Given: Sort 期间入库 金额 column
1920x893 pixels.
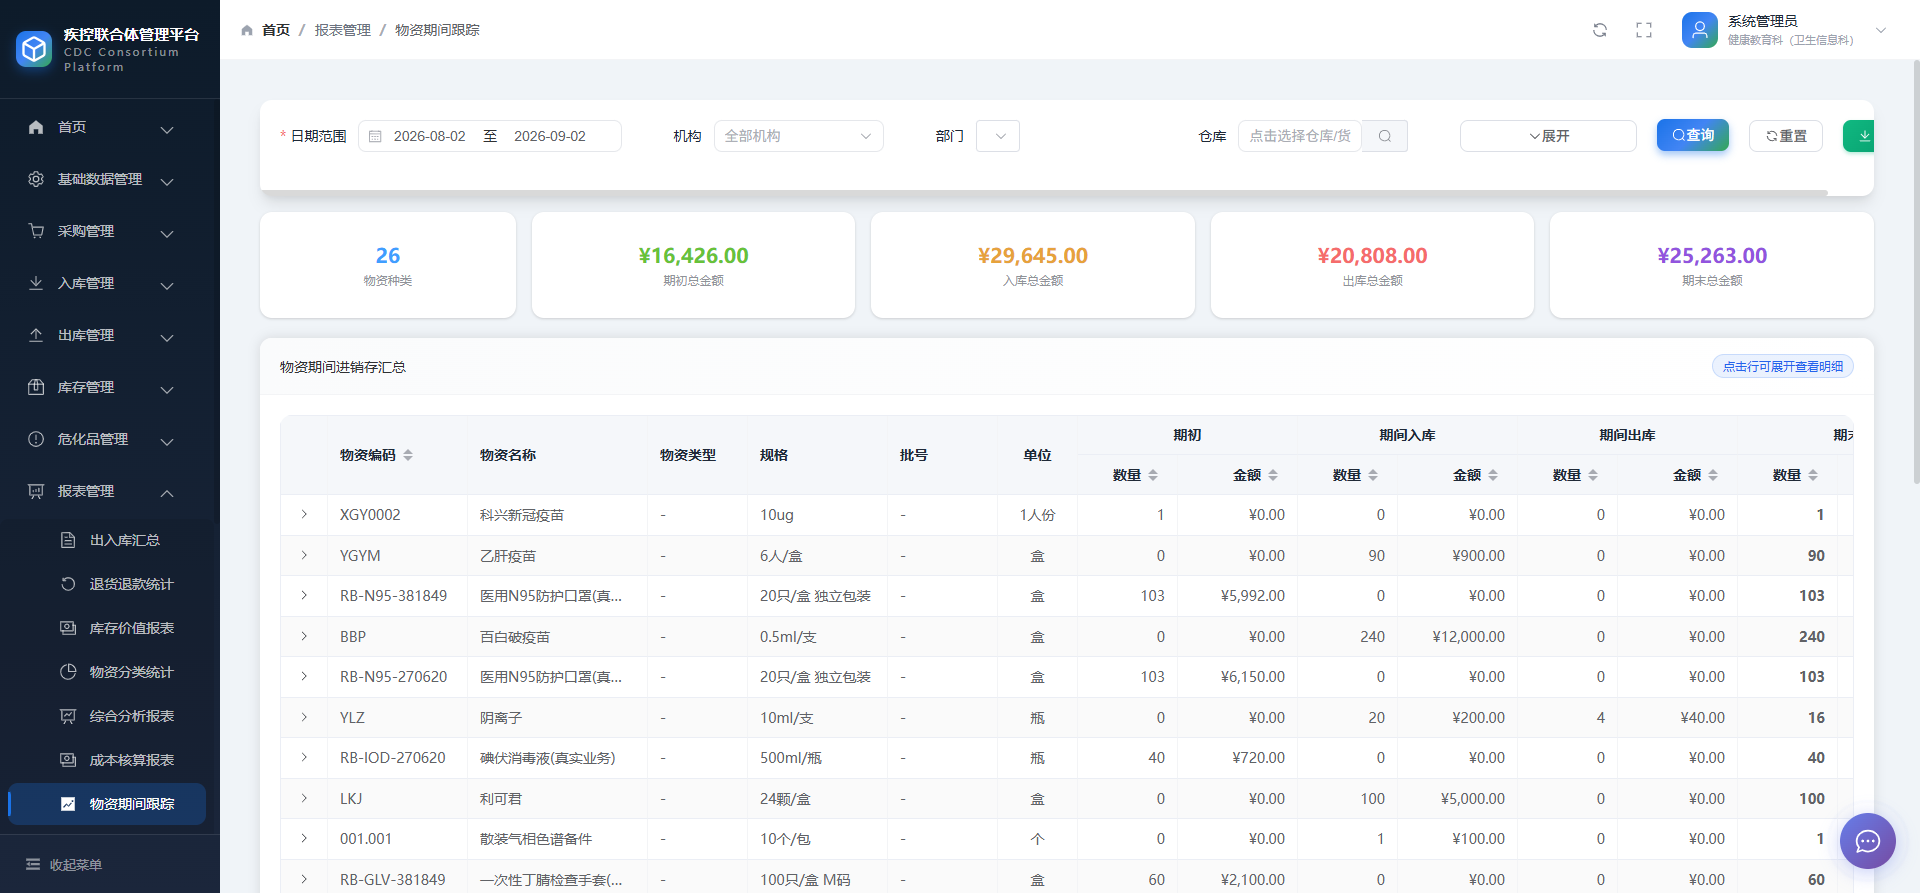Looking at the screenshot, I should (1493, 475).
